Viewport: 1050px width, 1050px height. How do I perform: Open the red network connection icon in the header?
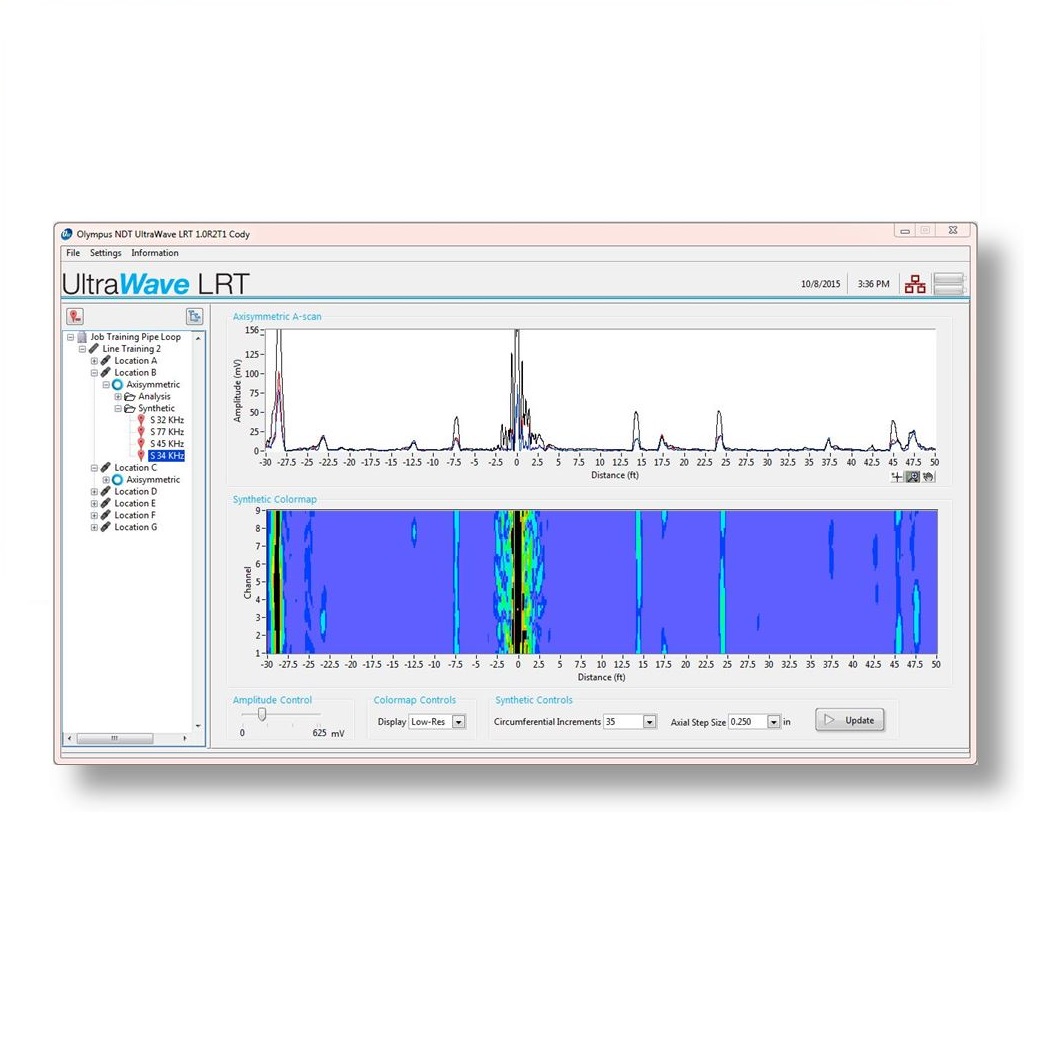(x=915, y=283)
